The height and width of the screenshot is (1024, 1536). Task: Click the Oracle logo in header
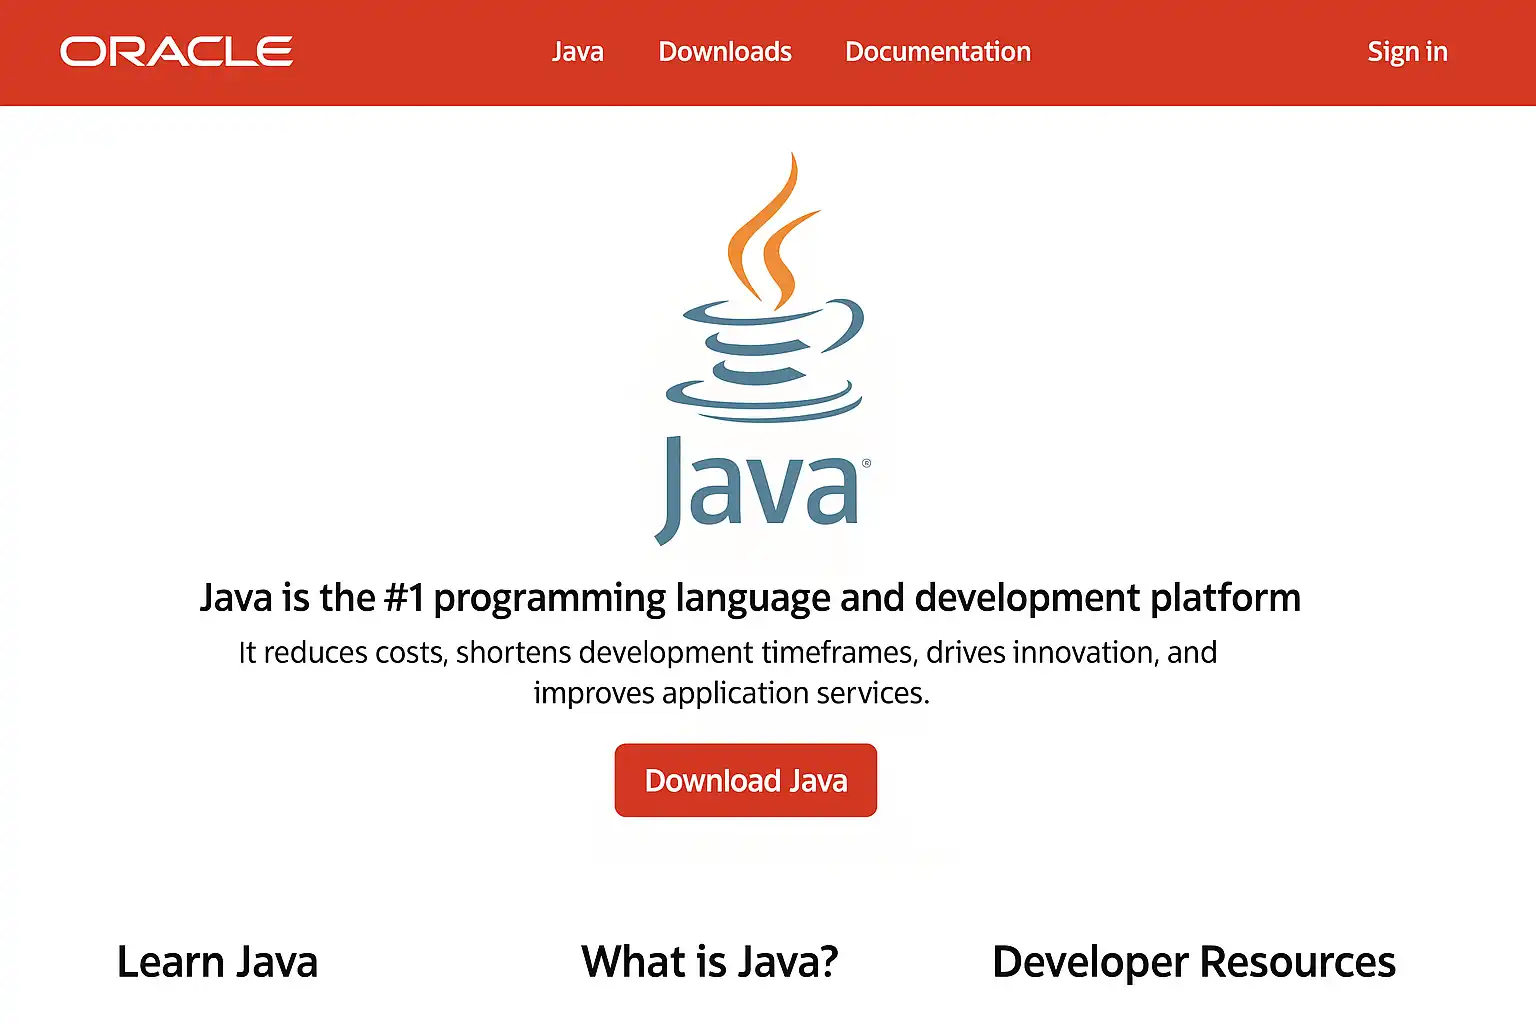pos(176,52)
